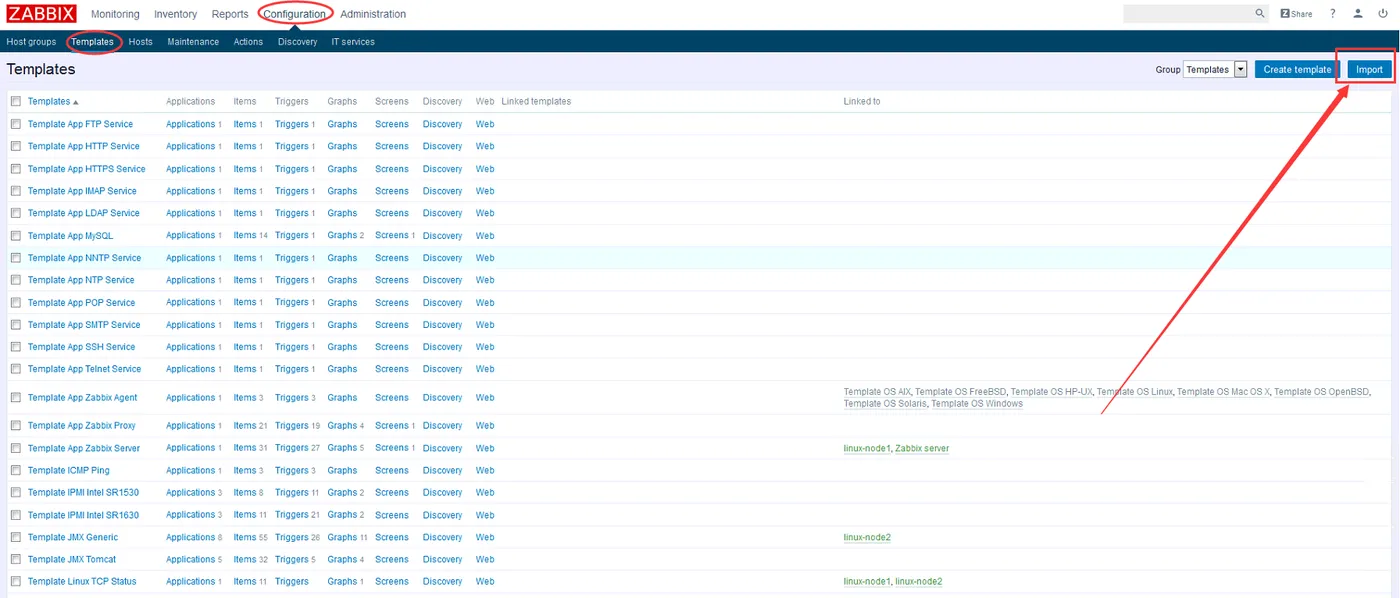Viewport: 1400px width, 598px height.
Task: Click the search magnifier icon
Action: pos(1260,14)
